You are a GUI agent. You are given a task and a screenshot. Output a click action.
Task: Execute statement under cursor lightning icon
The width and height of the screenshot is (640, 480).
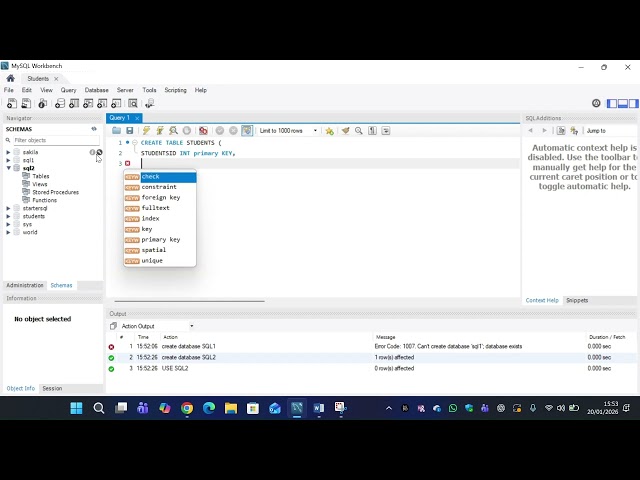160,131
